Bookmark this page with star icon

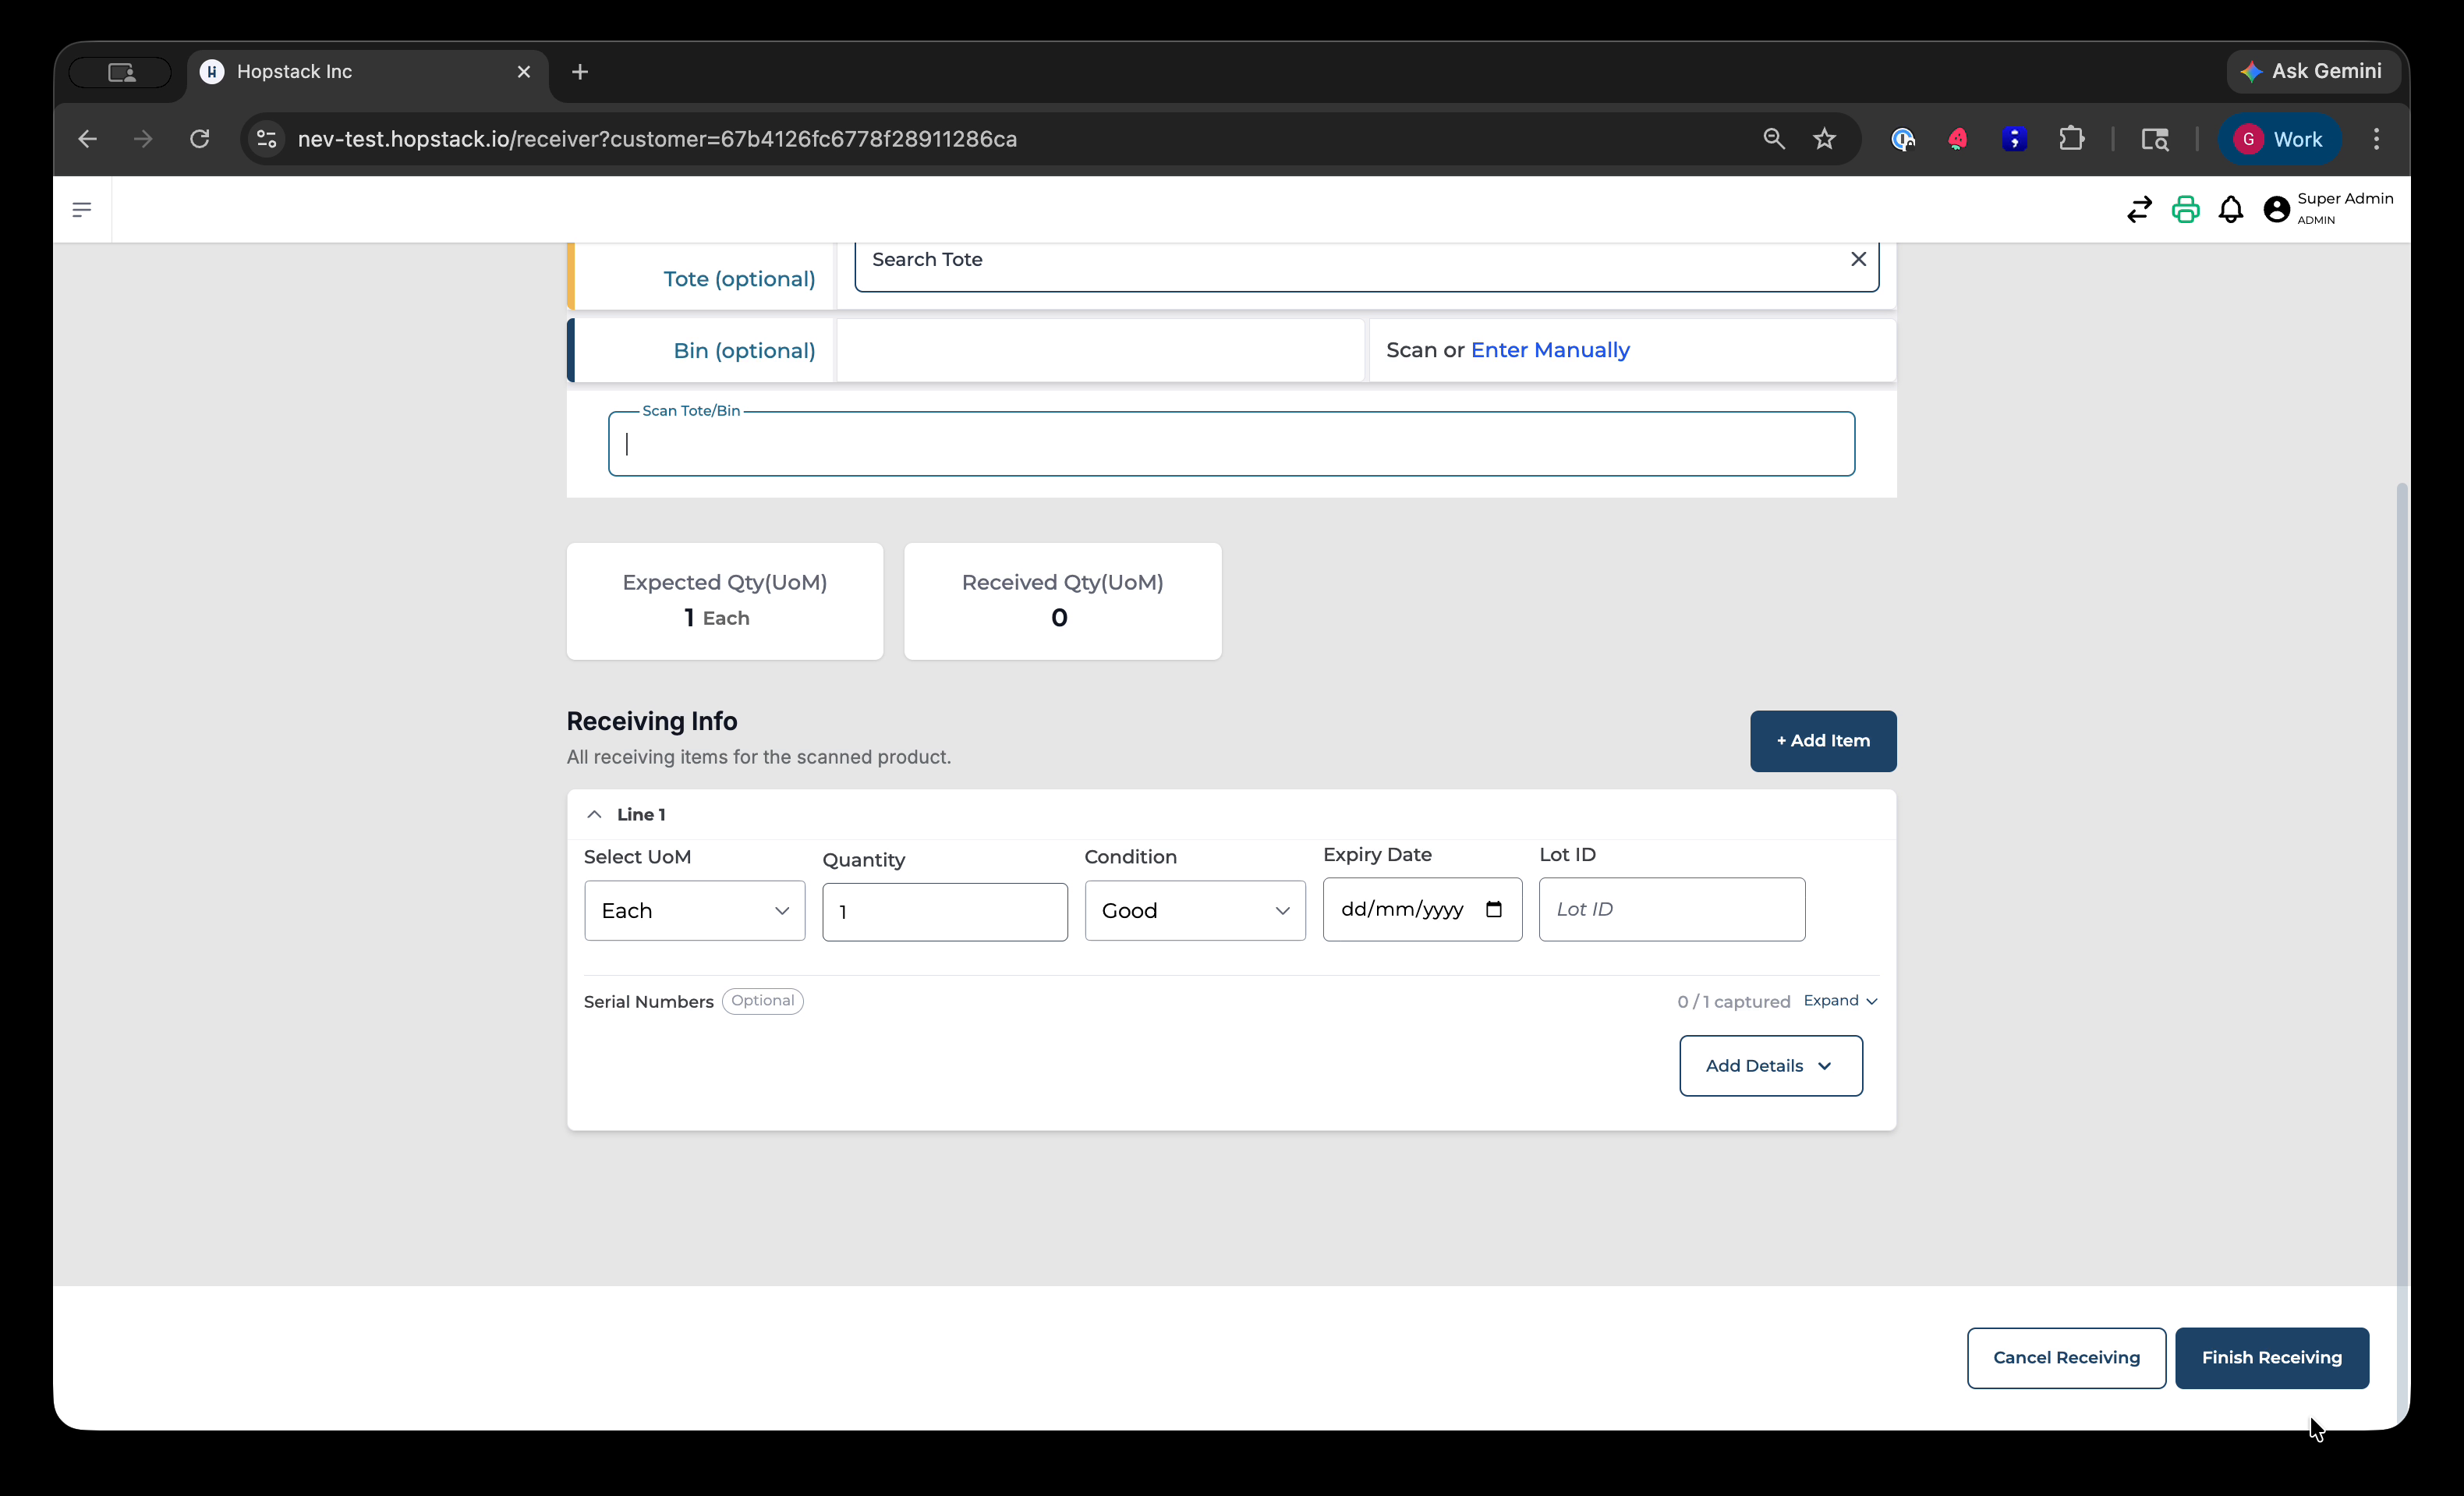[x=1824, y=139]
